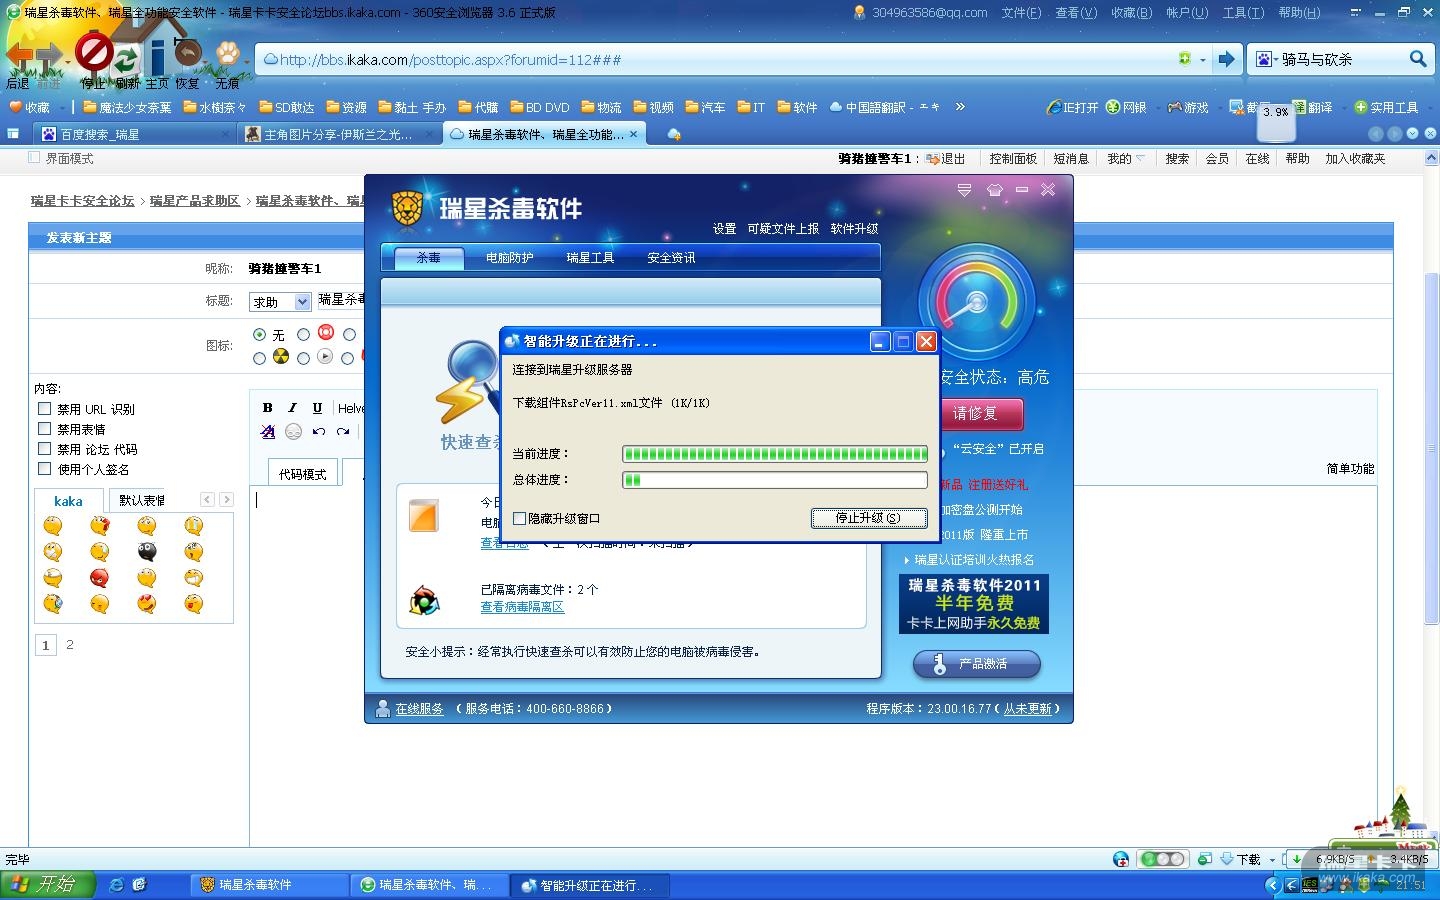The image size is (1440, 900).
Task: Click the 停止升级(S) button
Action: click(869, 518)
